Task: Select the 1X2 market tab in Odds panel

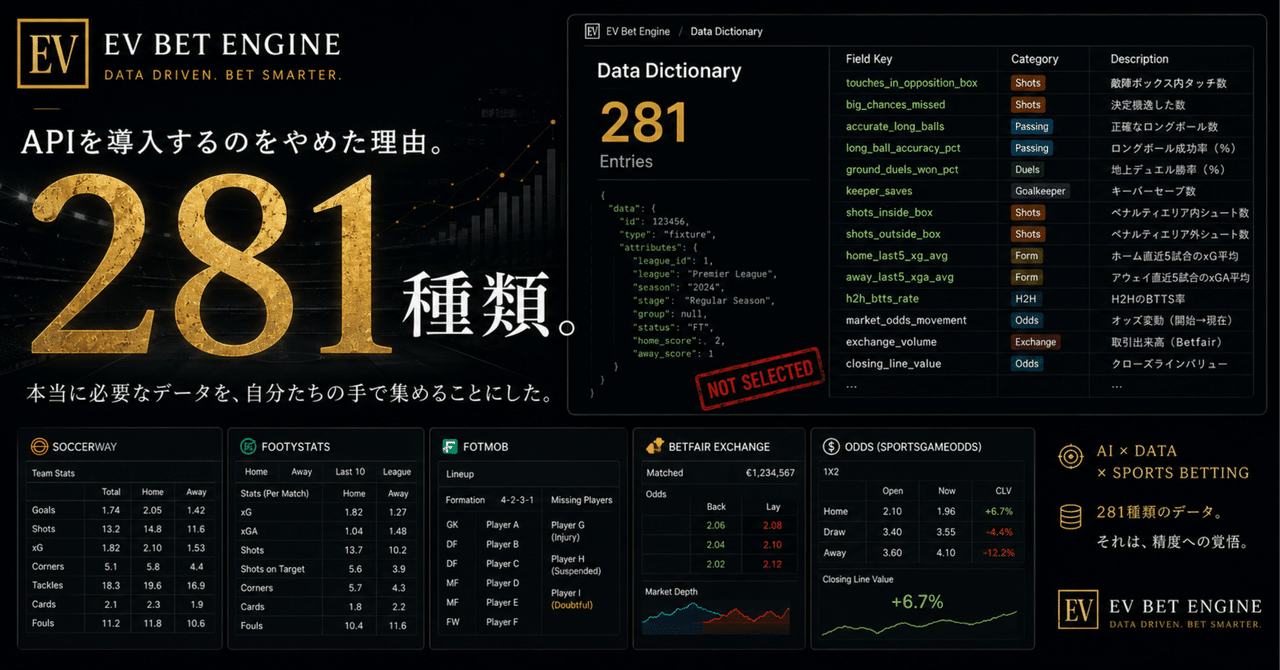Action: pyautogui.click(x=831, y=471)
